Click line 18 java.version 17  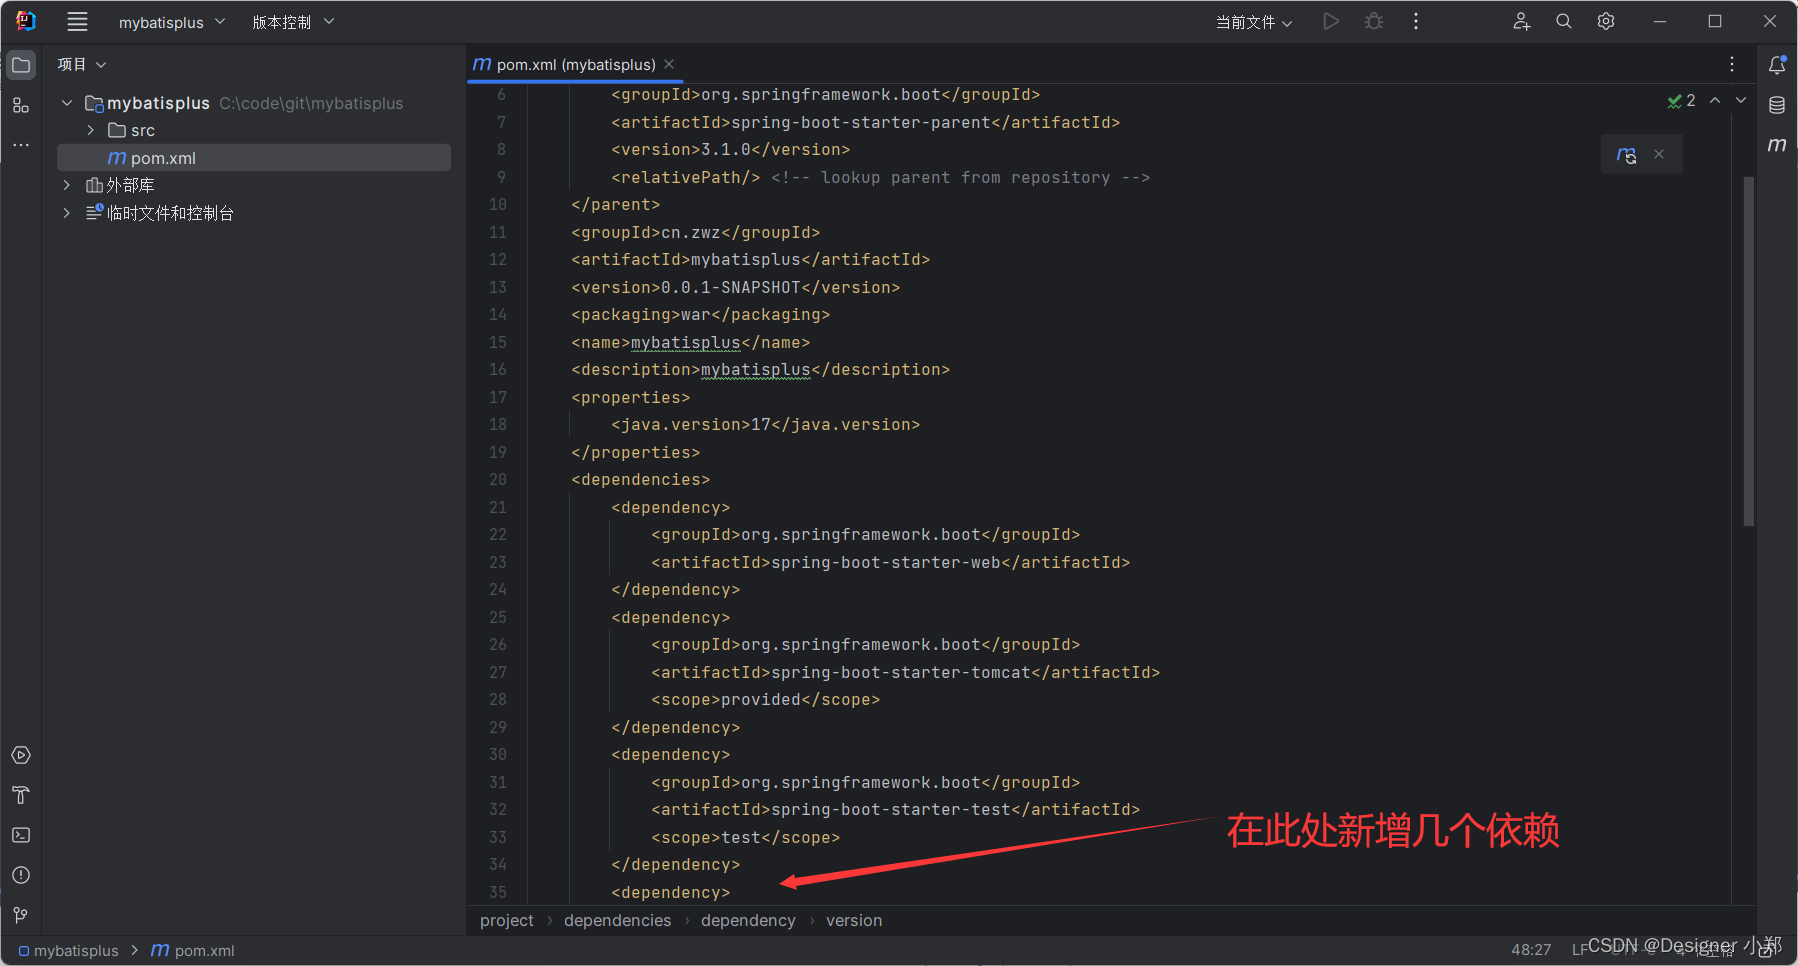765,425
